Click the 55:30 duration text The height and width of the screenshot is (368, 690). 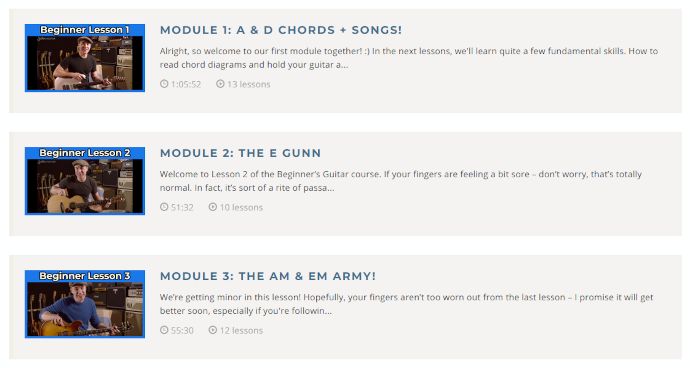[182, 330]
